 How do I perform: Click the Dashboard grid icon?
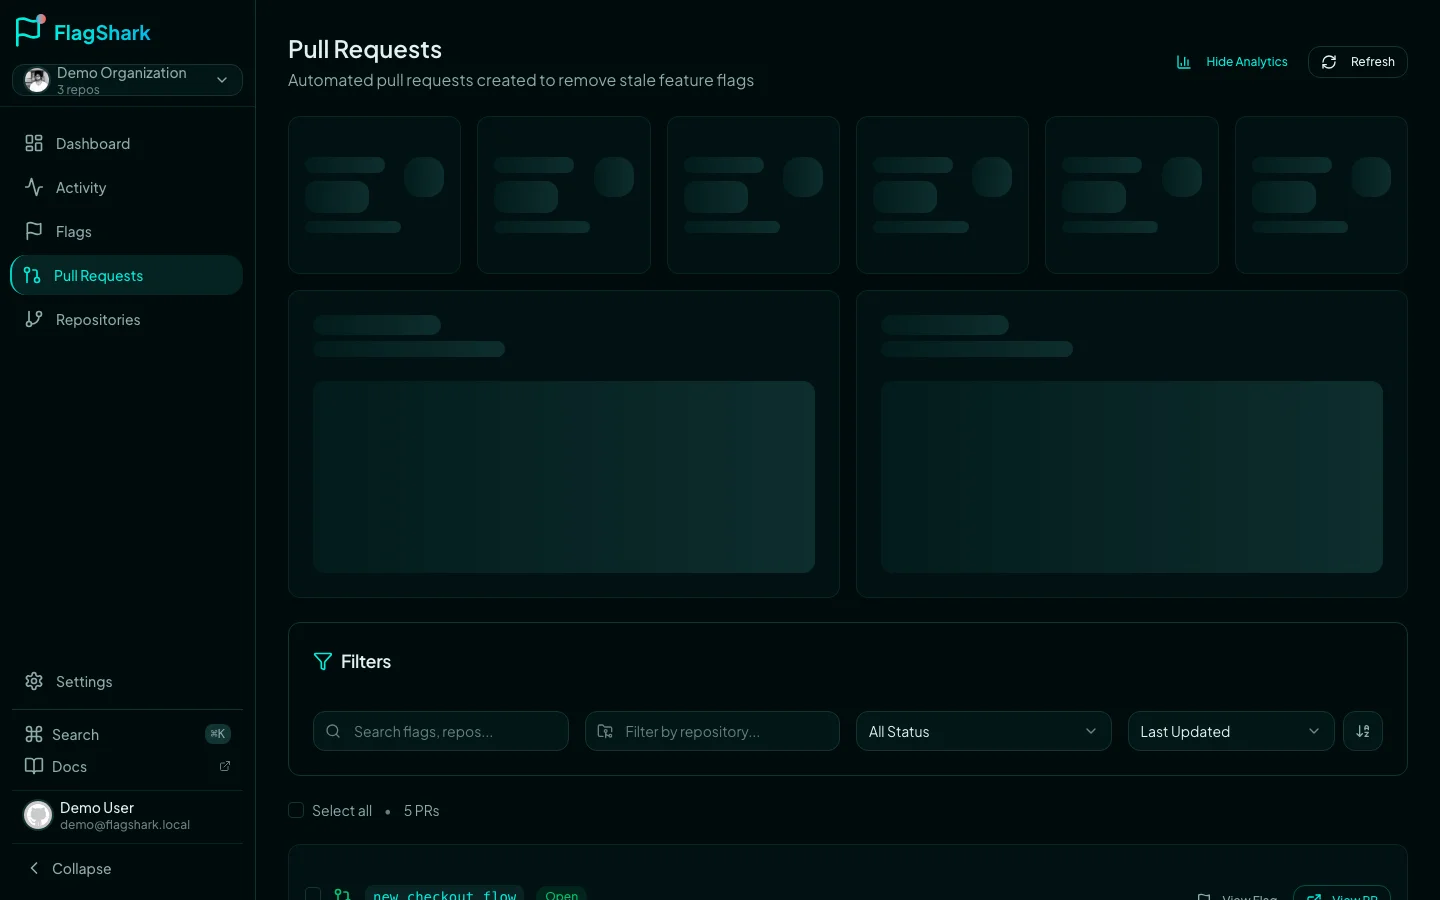point(34,144)
